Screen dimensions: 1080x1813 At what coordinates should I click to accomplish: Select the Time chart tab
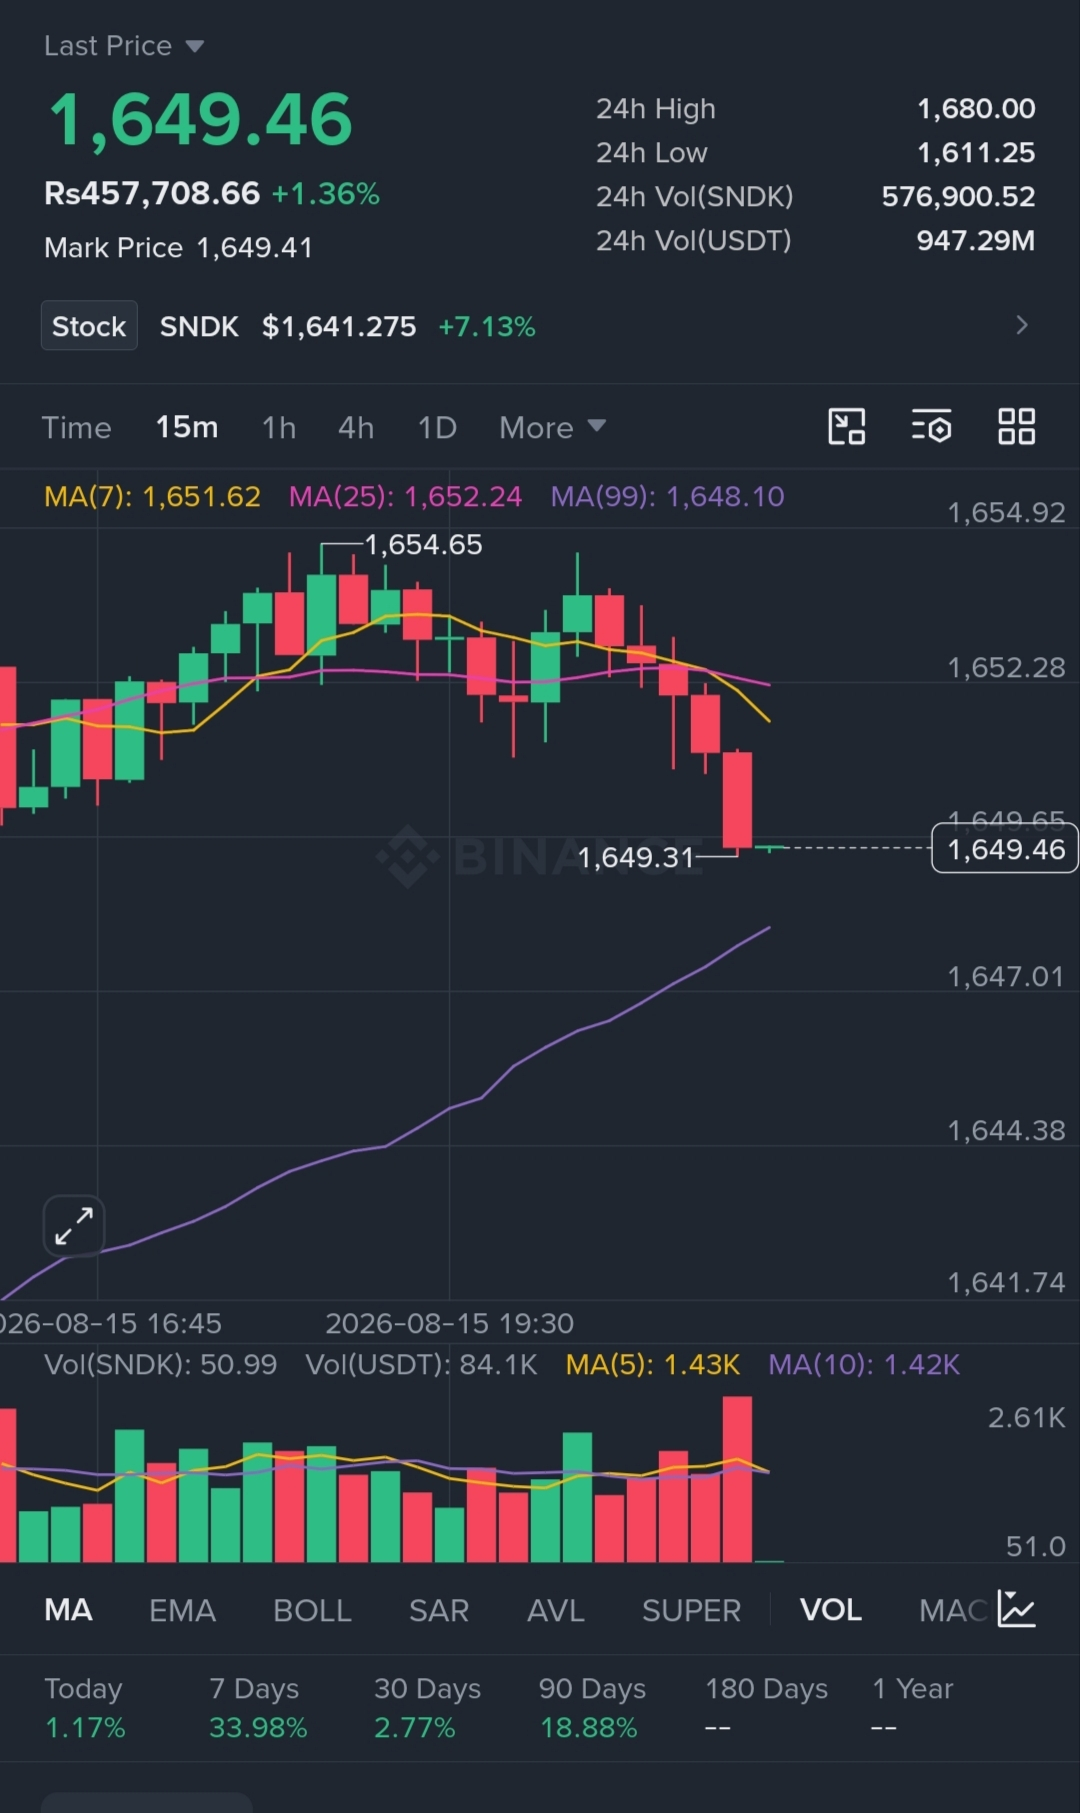(76, 428)
